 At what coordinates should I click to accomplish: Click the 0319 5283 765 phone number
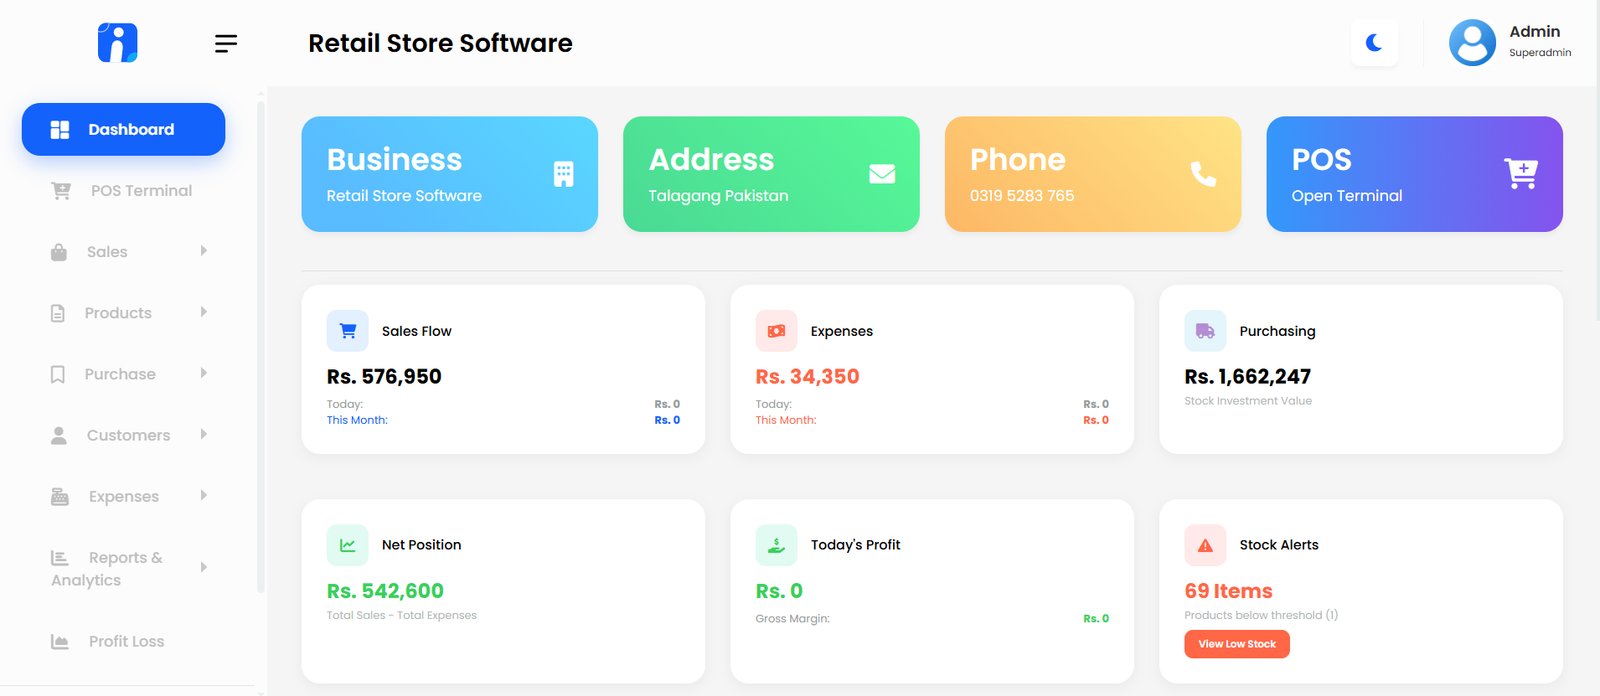(1022, 196)
